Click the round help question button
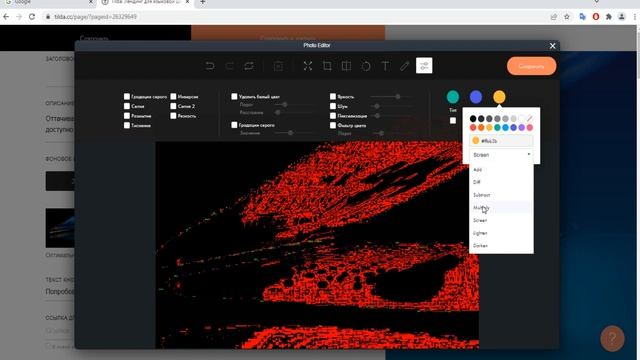The width and height of the screenshot is (640, 360). coord(612,338)
